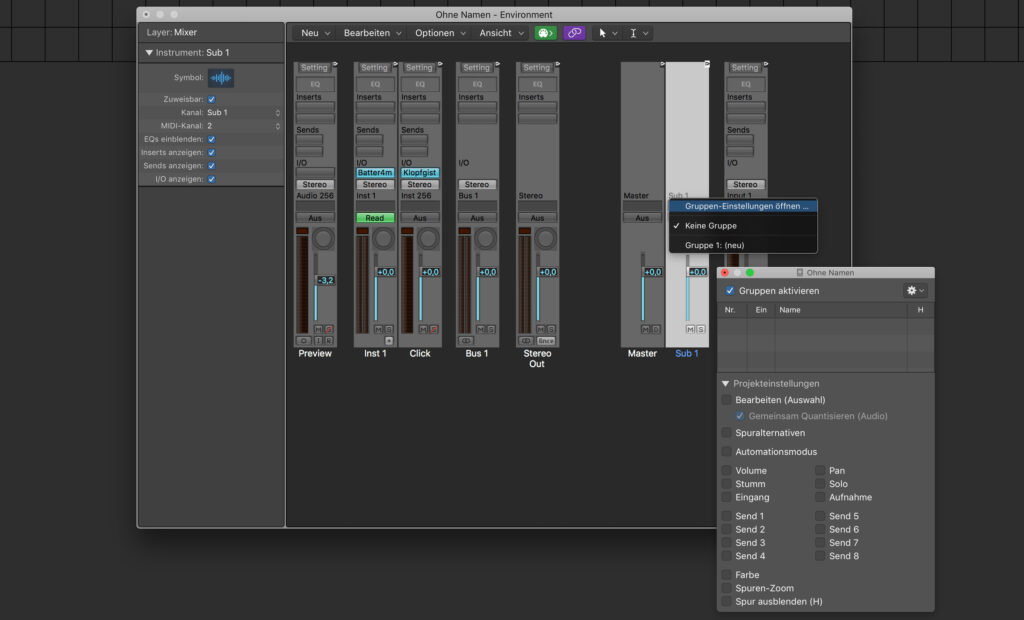Toggle Inserts anzeigen checkbox
Image resolution: width=1024 pixels, height=620 pixels.
coord(212,152)
